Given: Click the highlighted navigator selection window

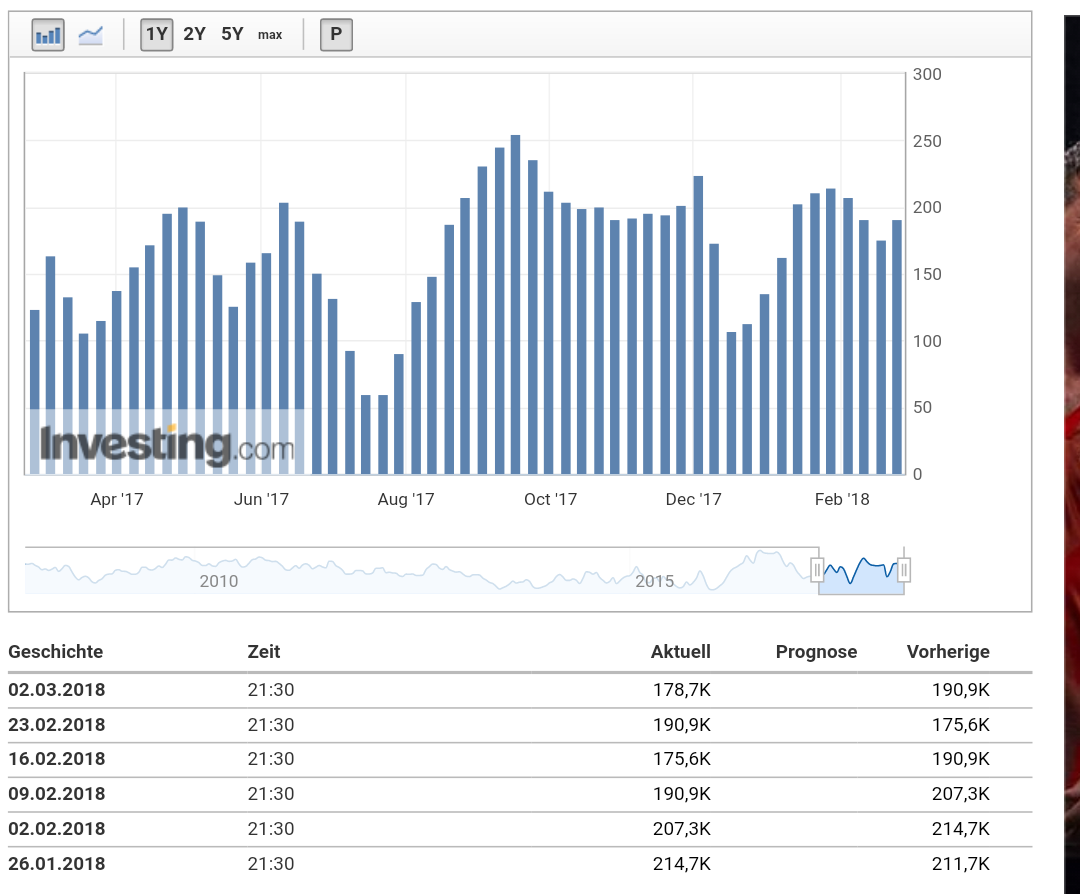Looking at the screenshot, I should (x=861, y=571).
